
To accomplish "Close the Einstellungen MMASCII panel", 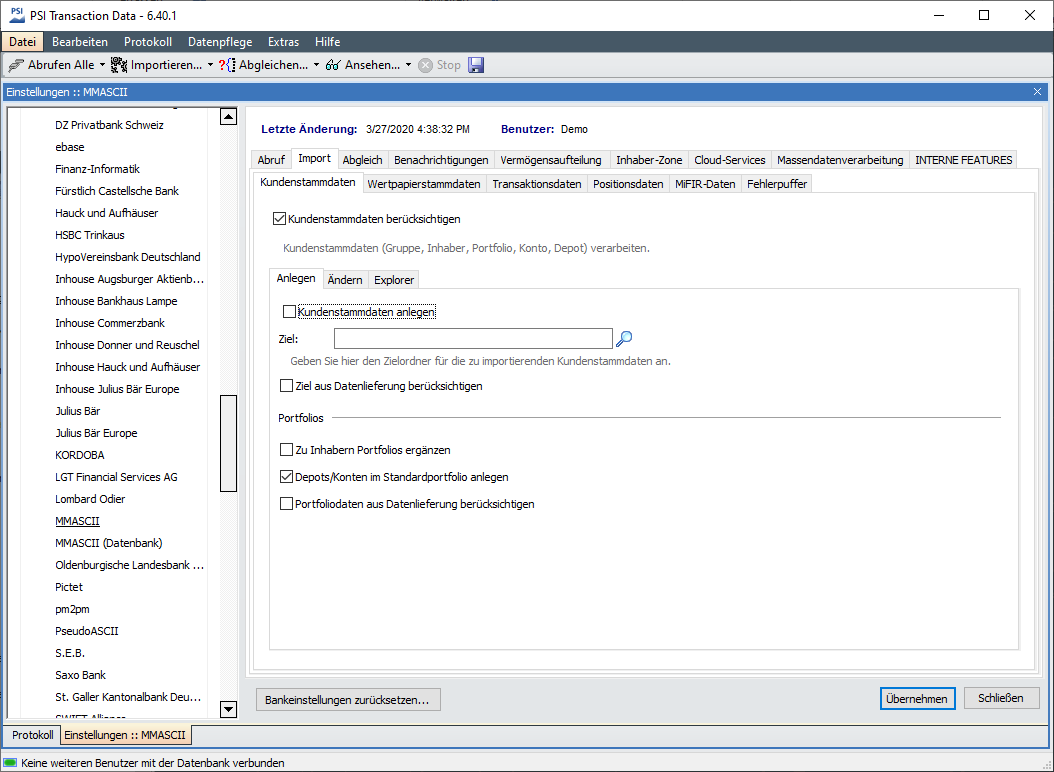I will click(x=1037, y=91).
